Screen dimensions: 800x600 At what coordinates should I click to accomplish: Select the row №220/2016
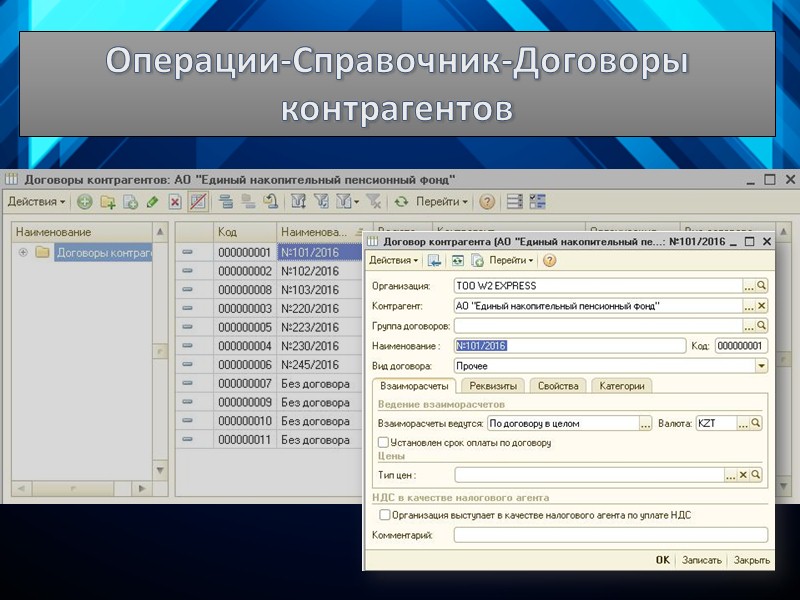point(269,309)
